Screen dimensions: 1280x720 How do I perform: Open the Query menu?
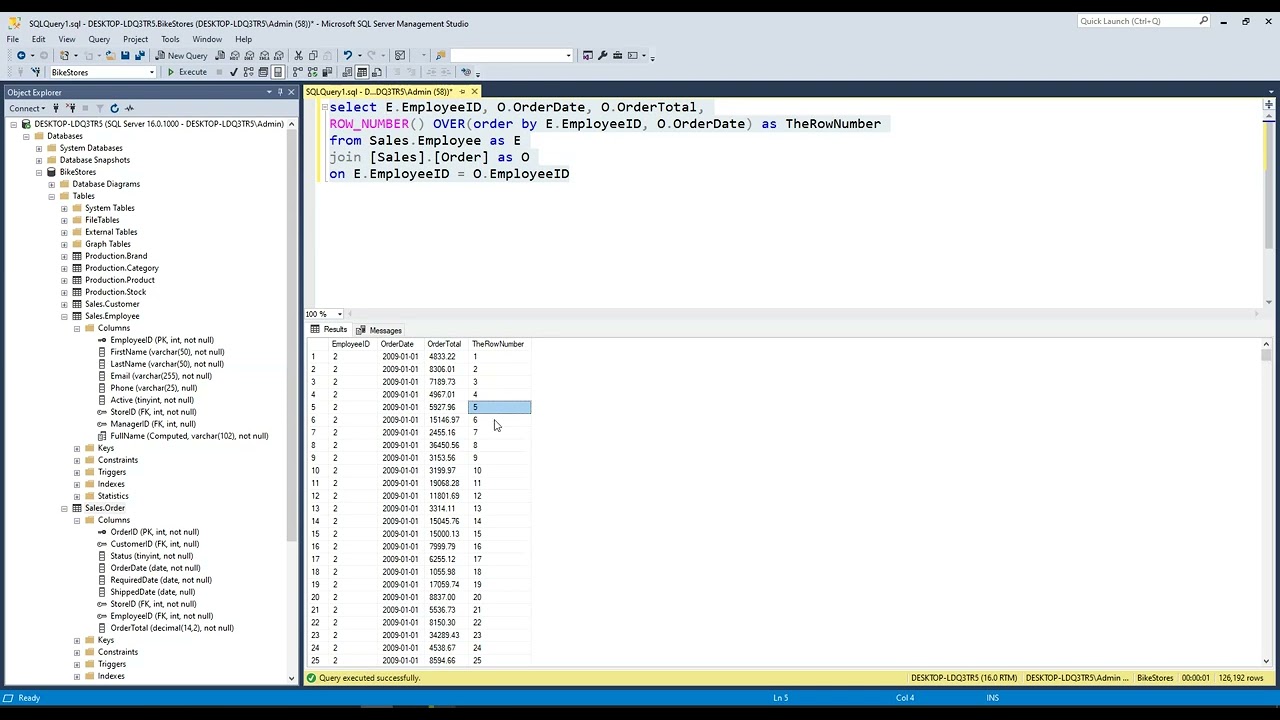pyautogui.click(x=99, y=39)
